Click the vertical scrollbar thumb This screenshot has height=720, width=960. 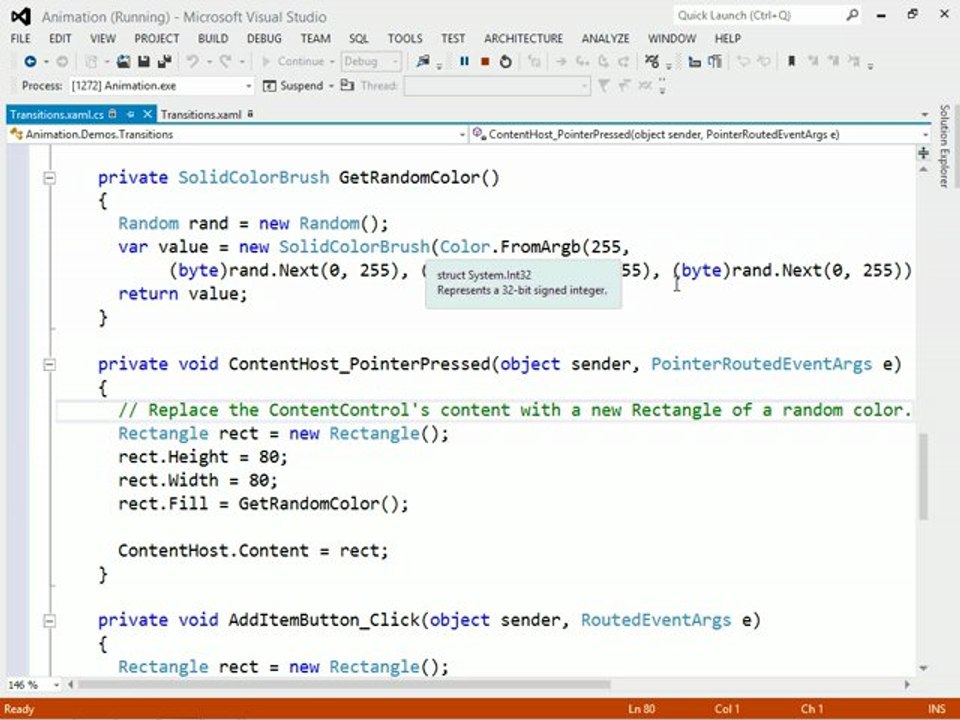(x=923, y=476)
